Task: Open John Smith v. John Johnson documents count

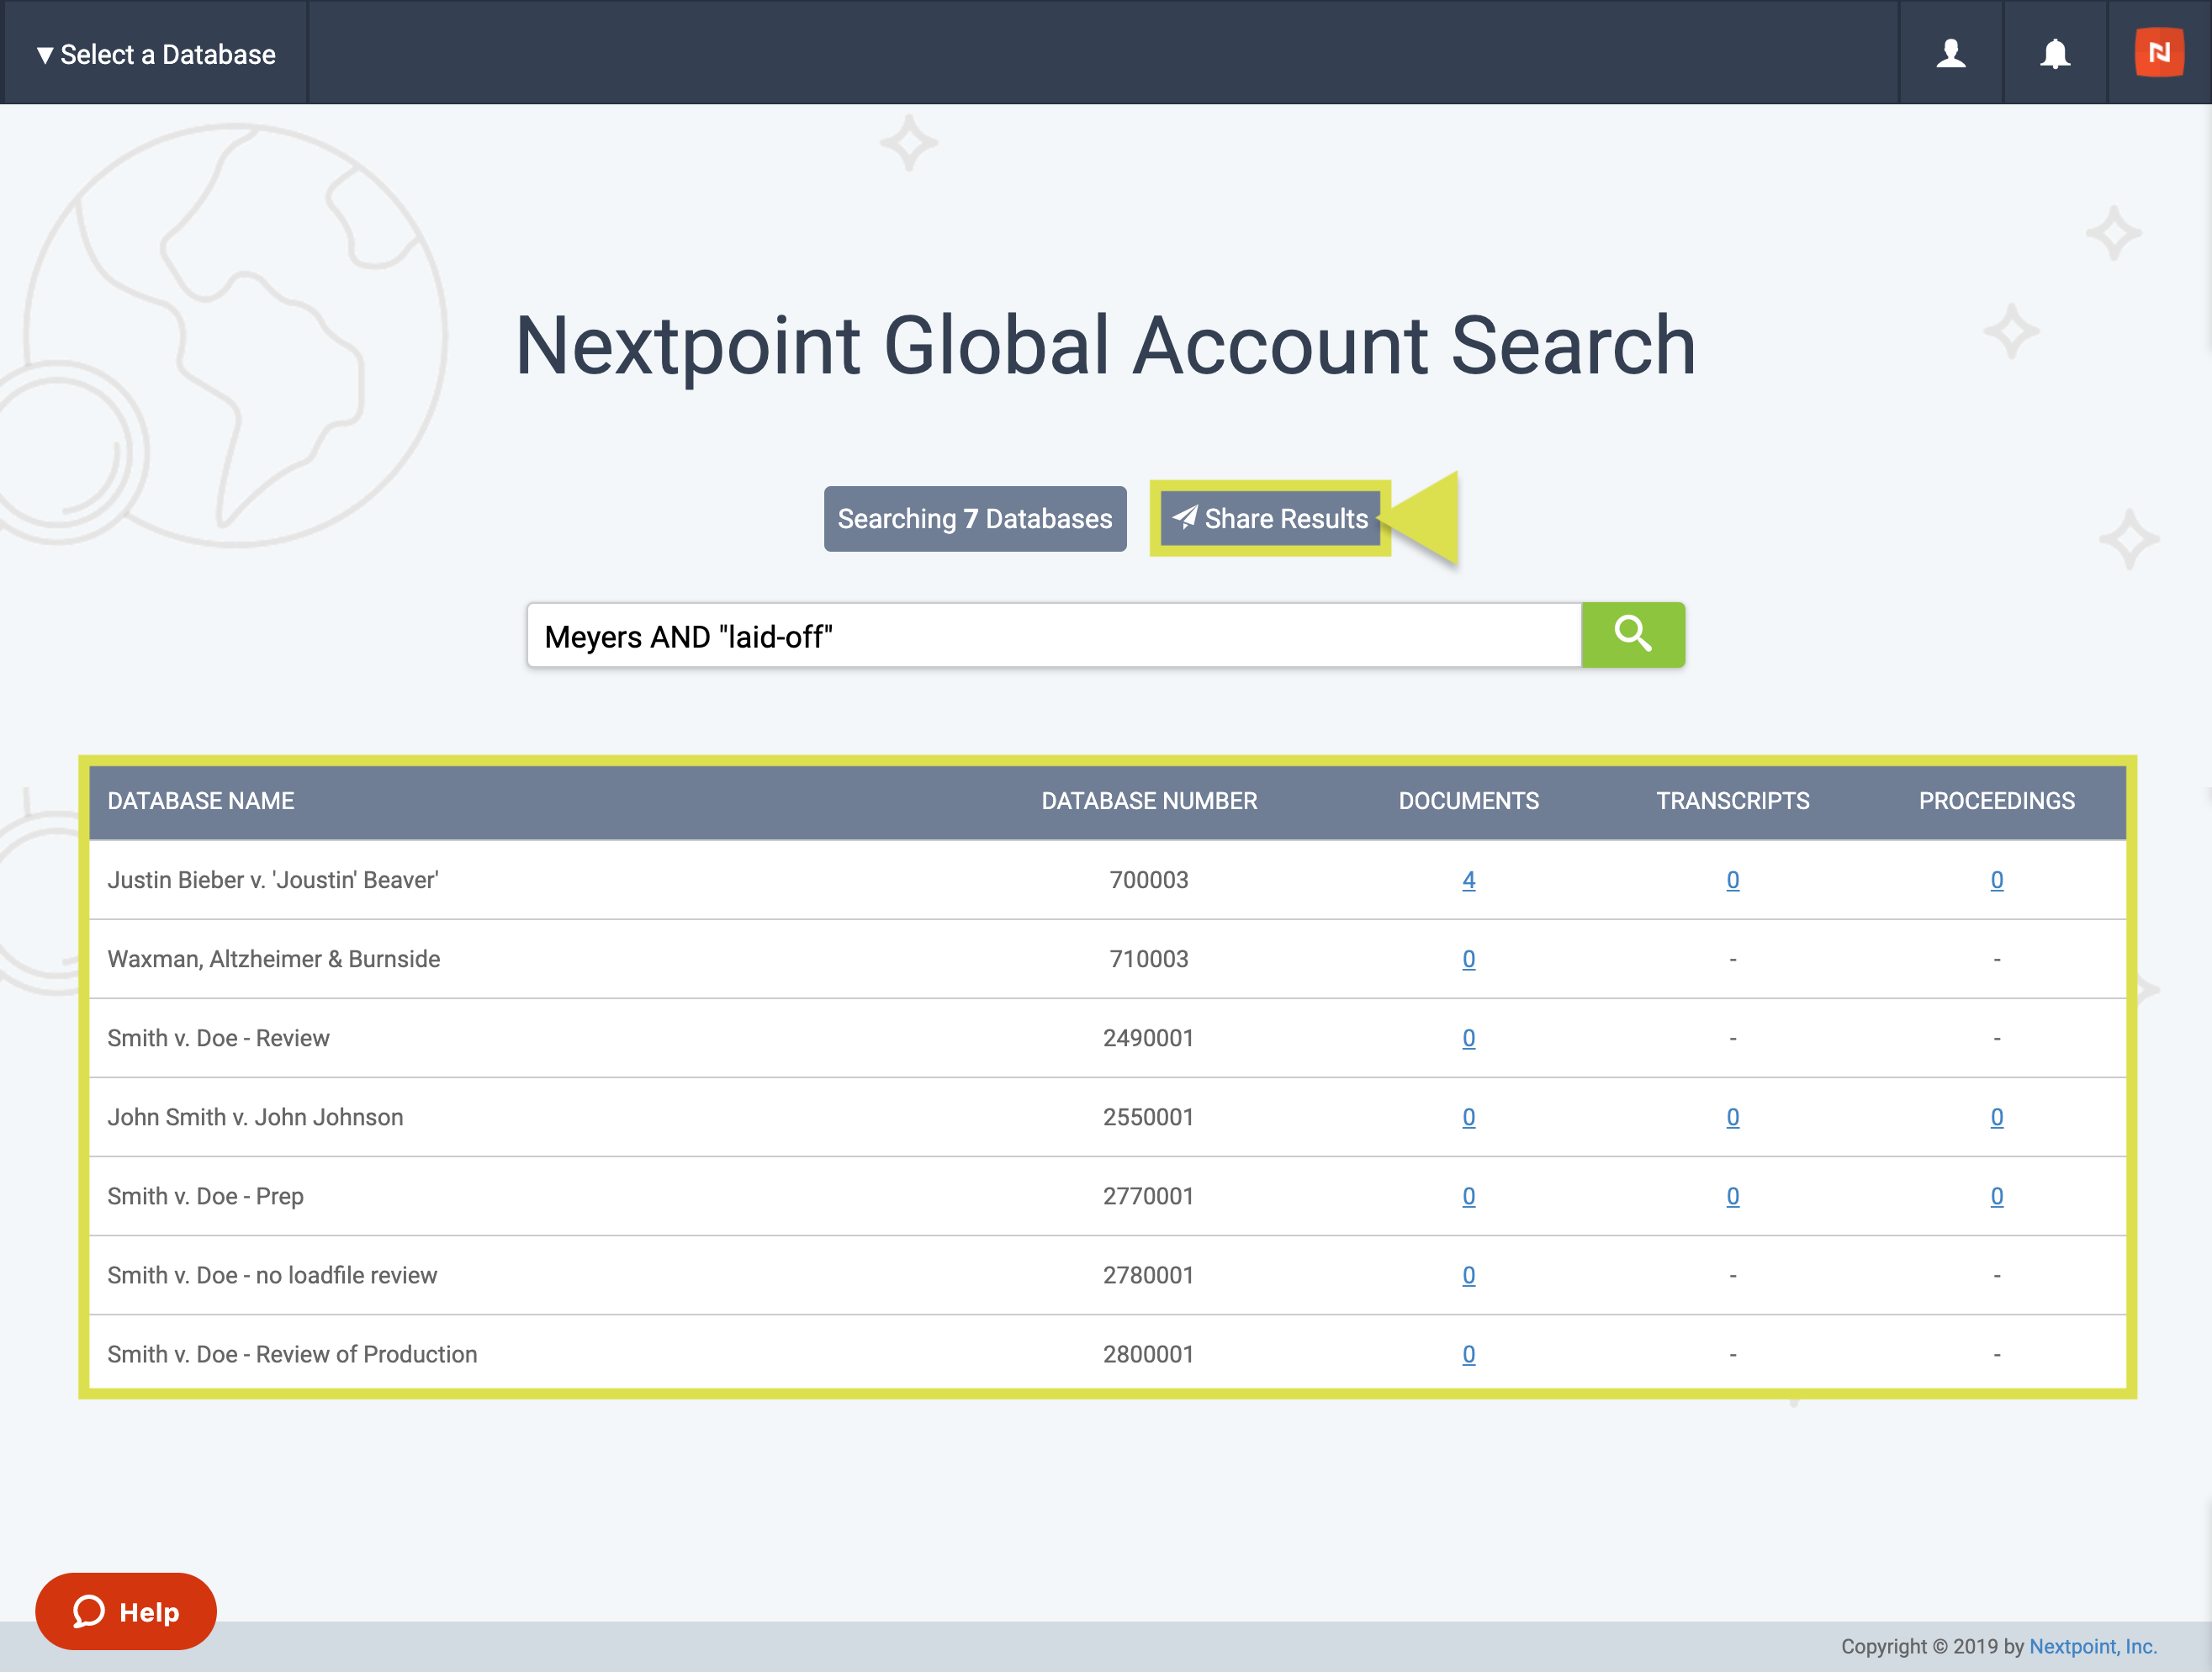Action: 1468,1117
